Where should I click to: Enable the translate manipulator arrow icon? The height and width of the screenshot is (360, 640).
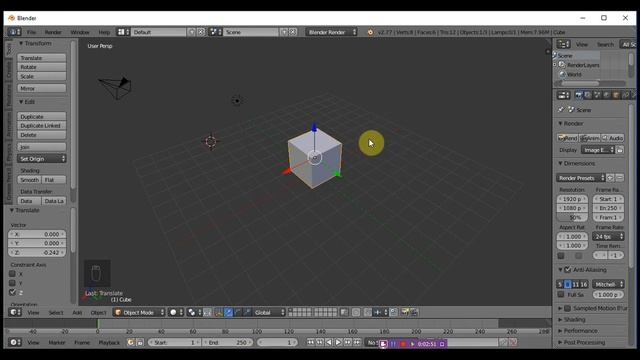(x=229, y=312)
